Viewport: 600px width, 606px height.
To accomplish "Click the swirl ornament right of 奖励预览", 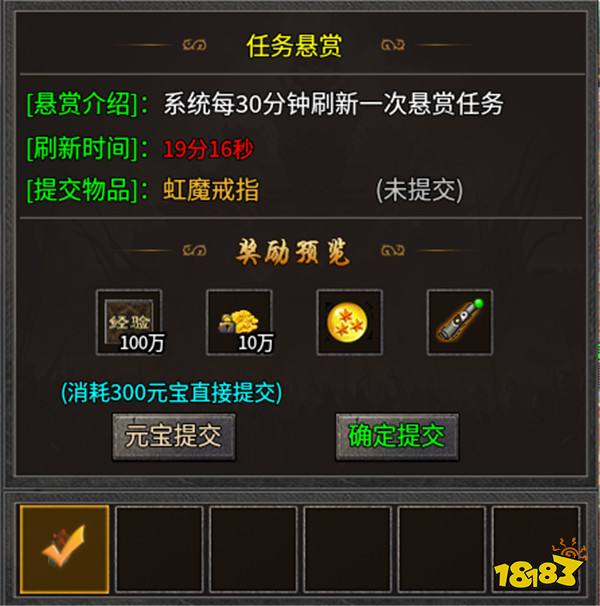I will [x=393, y=250].
